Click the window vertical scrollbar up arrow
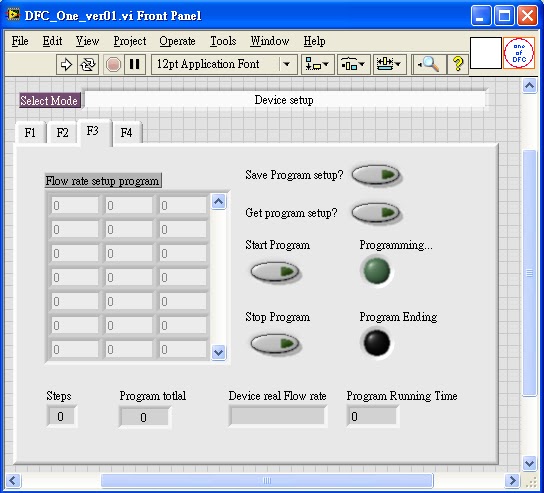This screenshot has width=544, height=493. [x=530, y=85]
